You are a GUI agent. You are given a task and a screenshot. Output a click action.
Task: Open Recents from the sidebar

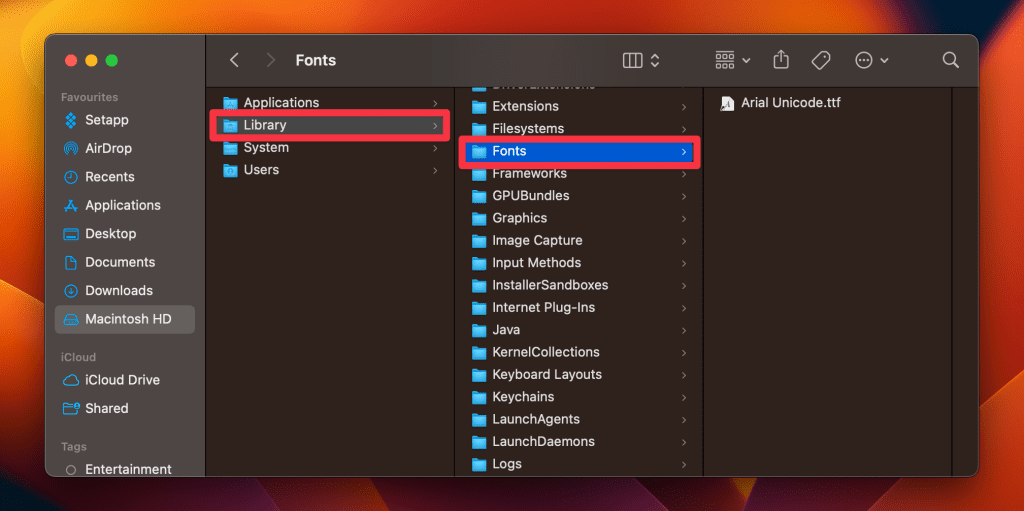coord(109,177)
